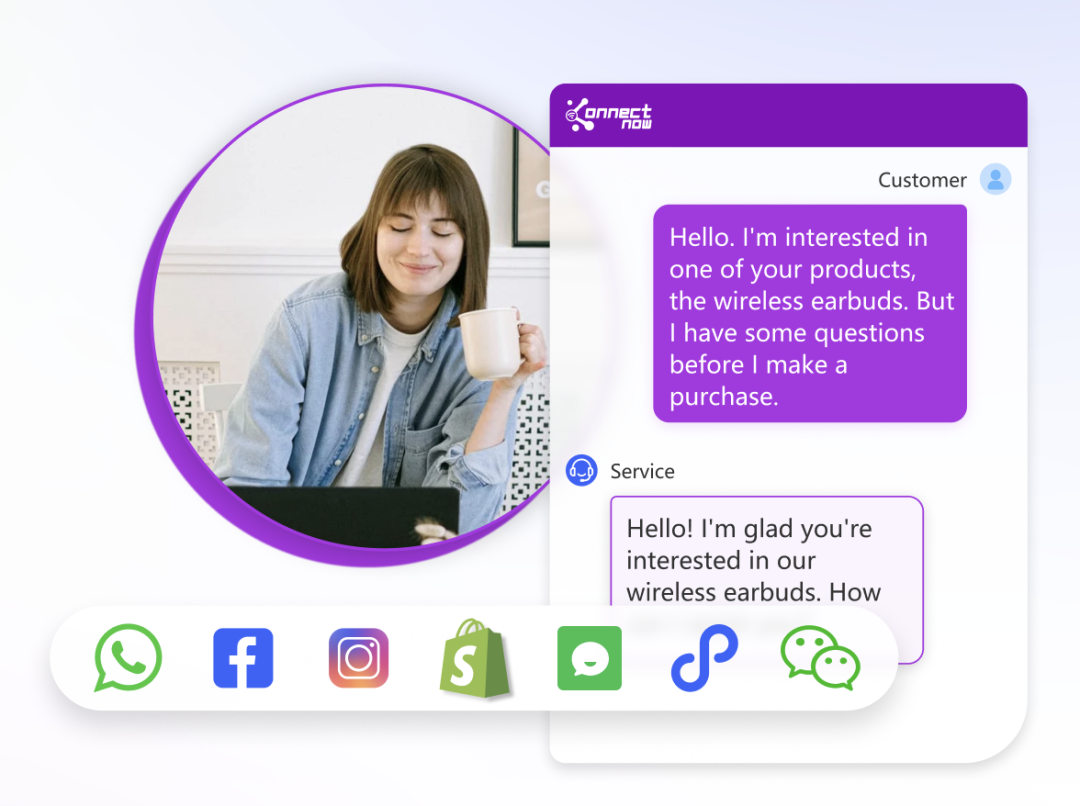The image size is (1080, 806).
Task: Select the Customer avatar icon
Action: pyautogui.click(x=995, y=179)
